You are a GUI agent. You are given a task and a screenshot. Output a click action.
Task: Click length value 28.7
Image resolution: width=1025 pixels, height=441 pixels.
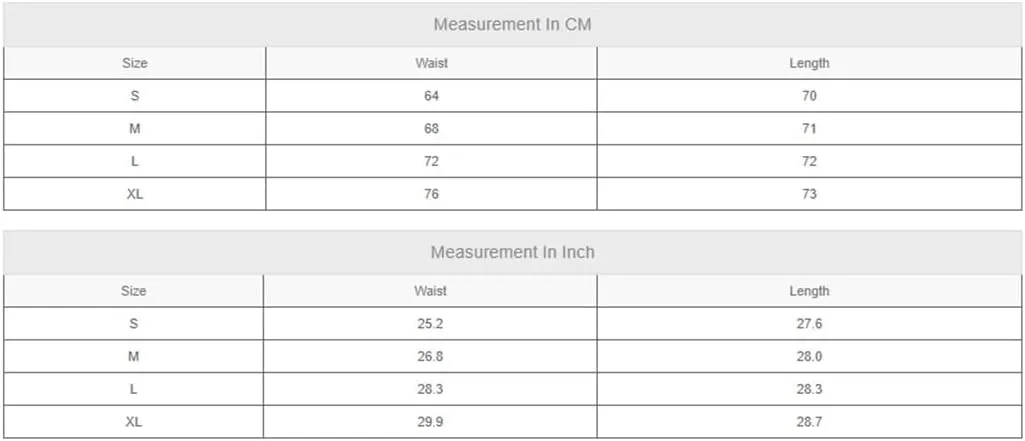point(809,422)
